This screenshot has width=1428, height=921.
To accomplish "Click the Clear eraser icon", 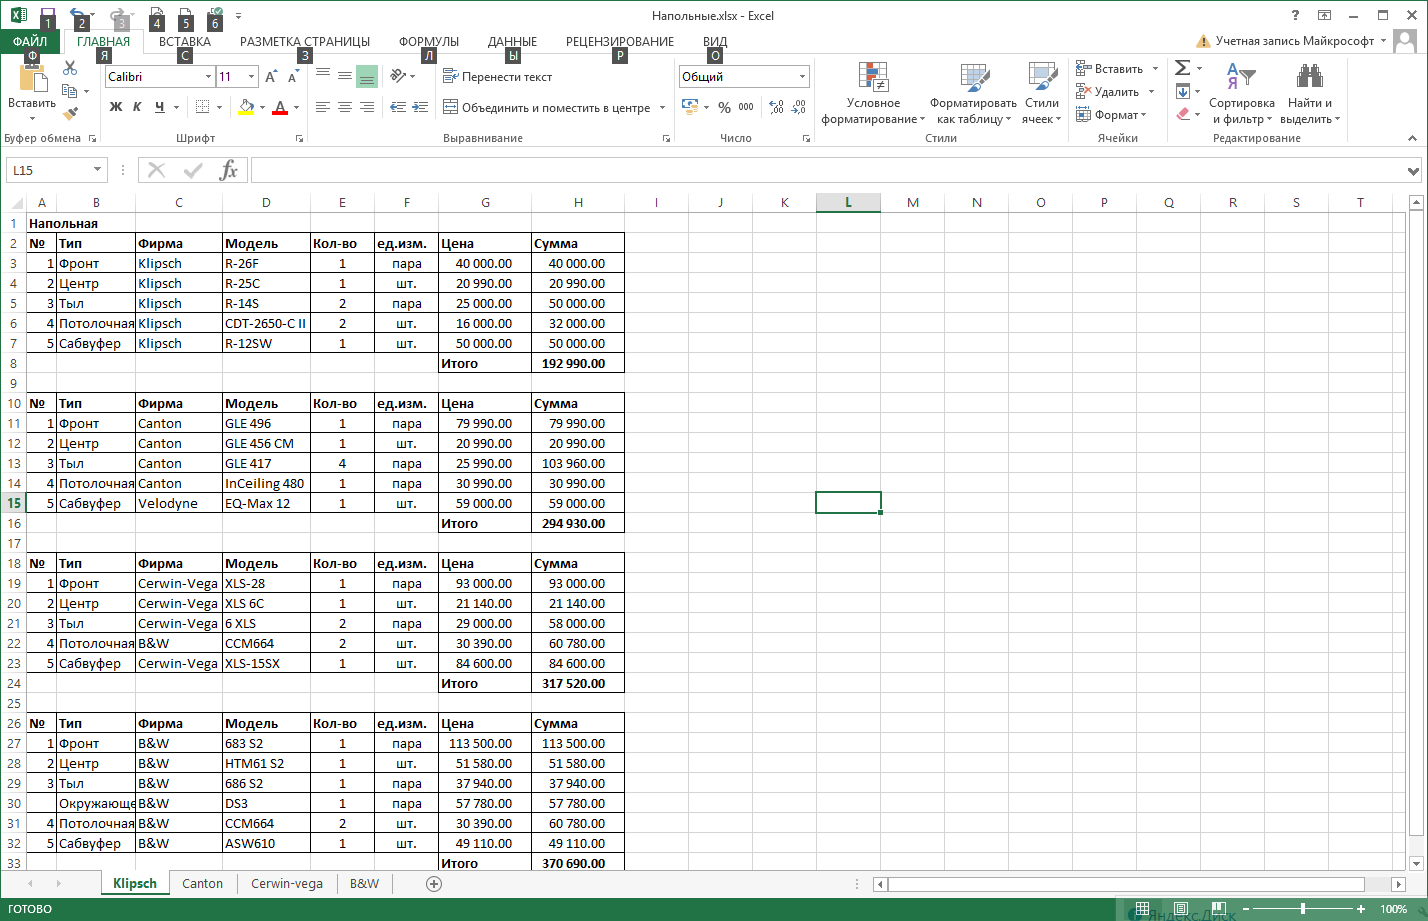I will coord(1183,114).
